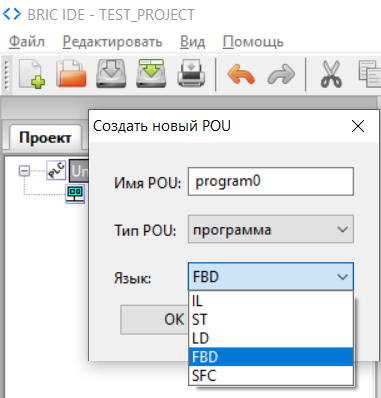Open the Редактировать menu
Image resolution: width=381 pixels, height=398 pixels.
[x=112, y=42]
